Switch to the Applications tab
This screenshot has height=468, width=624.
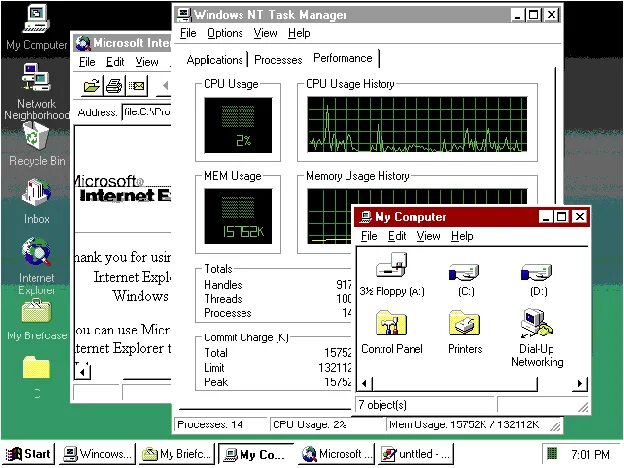[214, 60]
